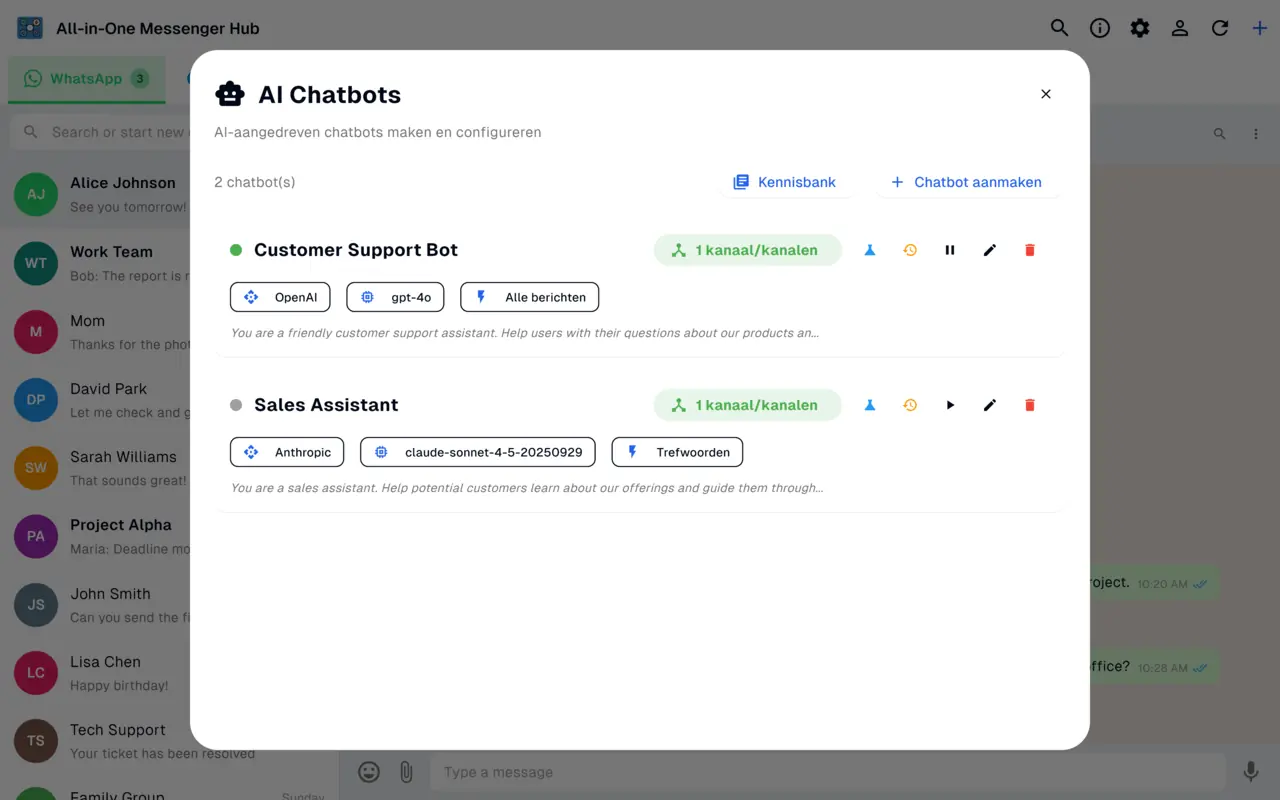Edit Customer Support Bot with pencil icon
This screenshot has width=1280, height=800.
990,250
